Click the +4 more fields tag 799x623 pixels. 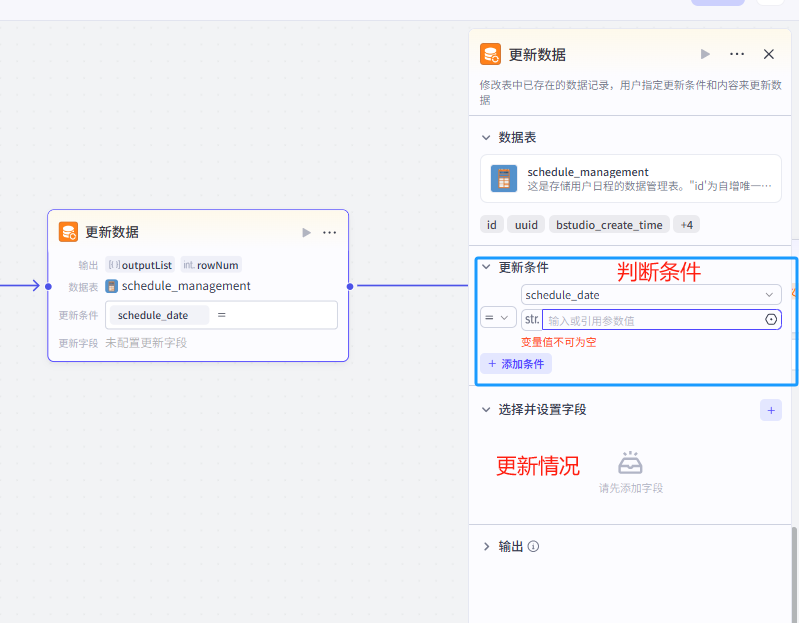(x=686, y=225)
